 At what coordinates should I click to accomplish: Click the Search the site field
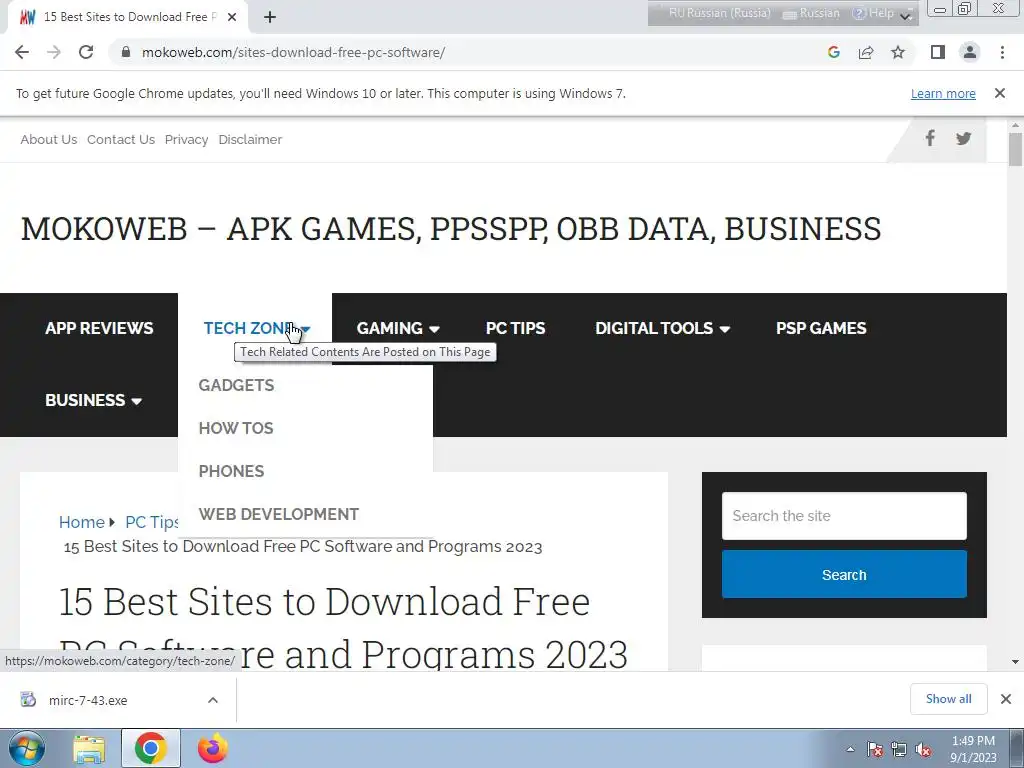(844, 516)
